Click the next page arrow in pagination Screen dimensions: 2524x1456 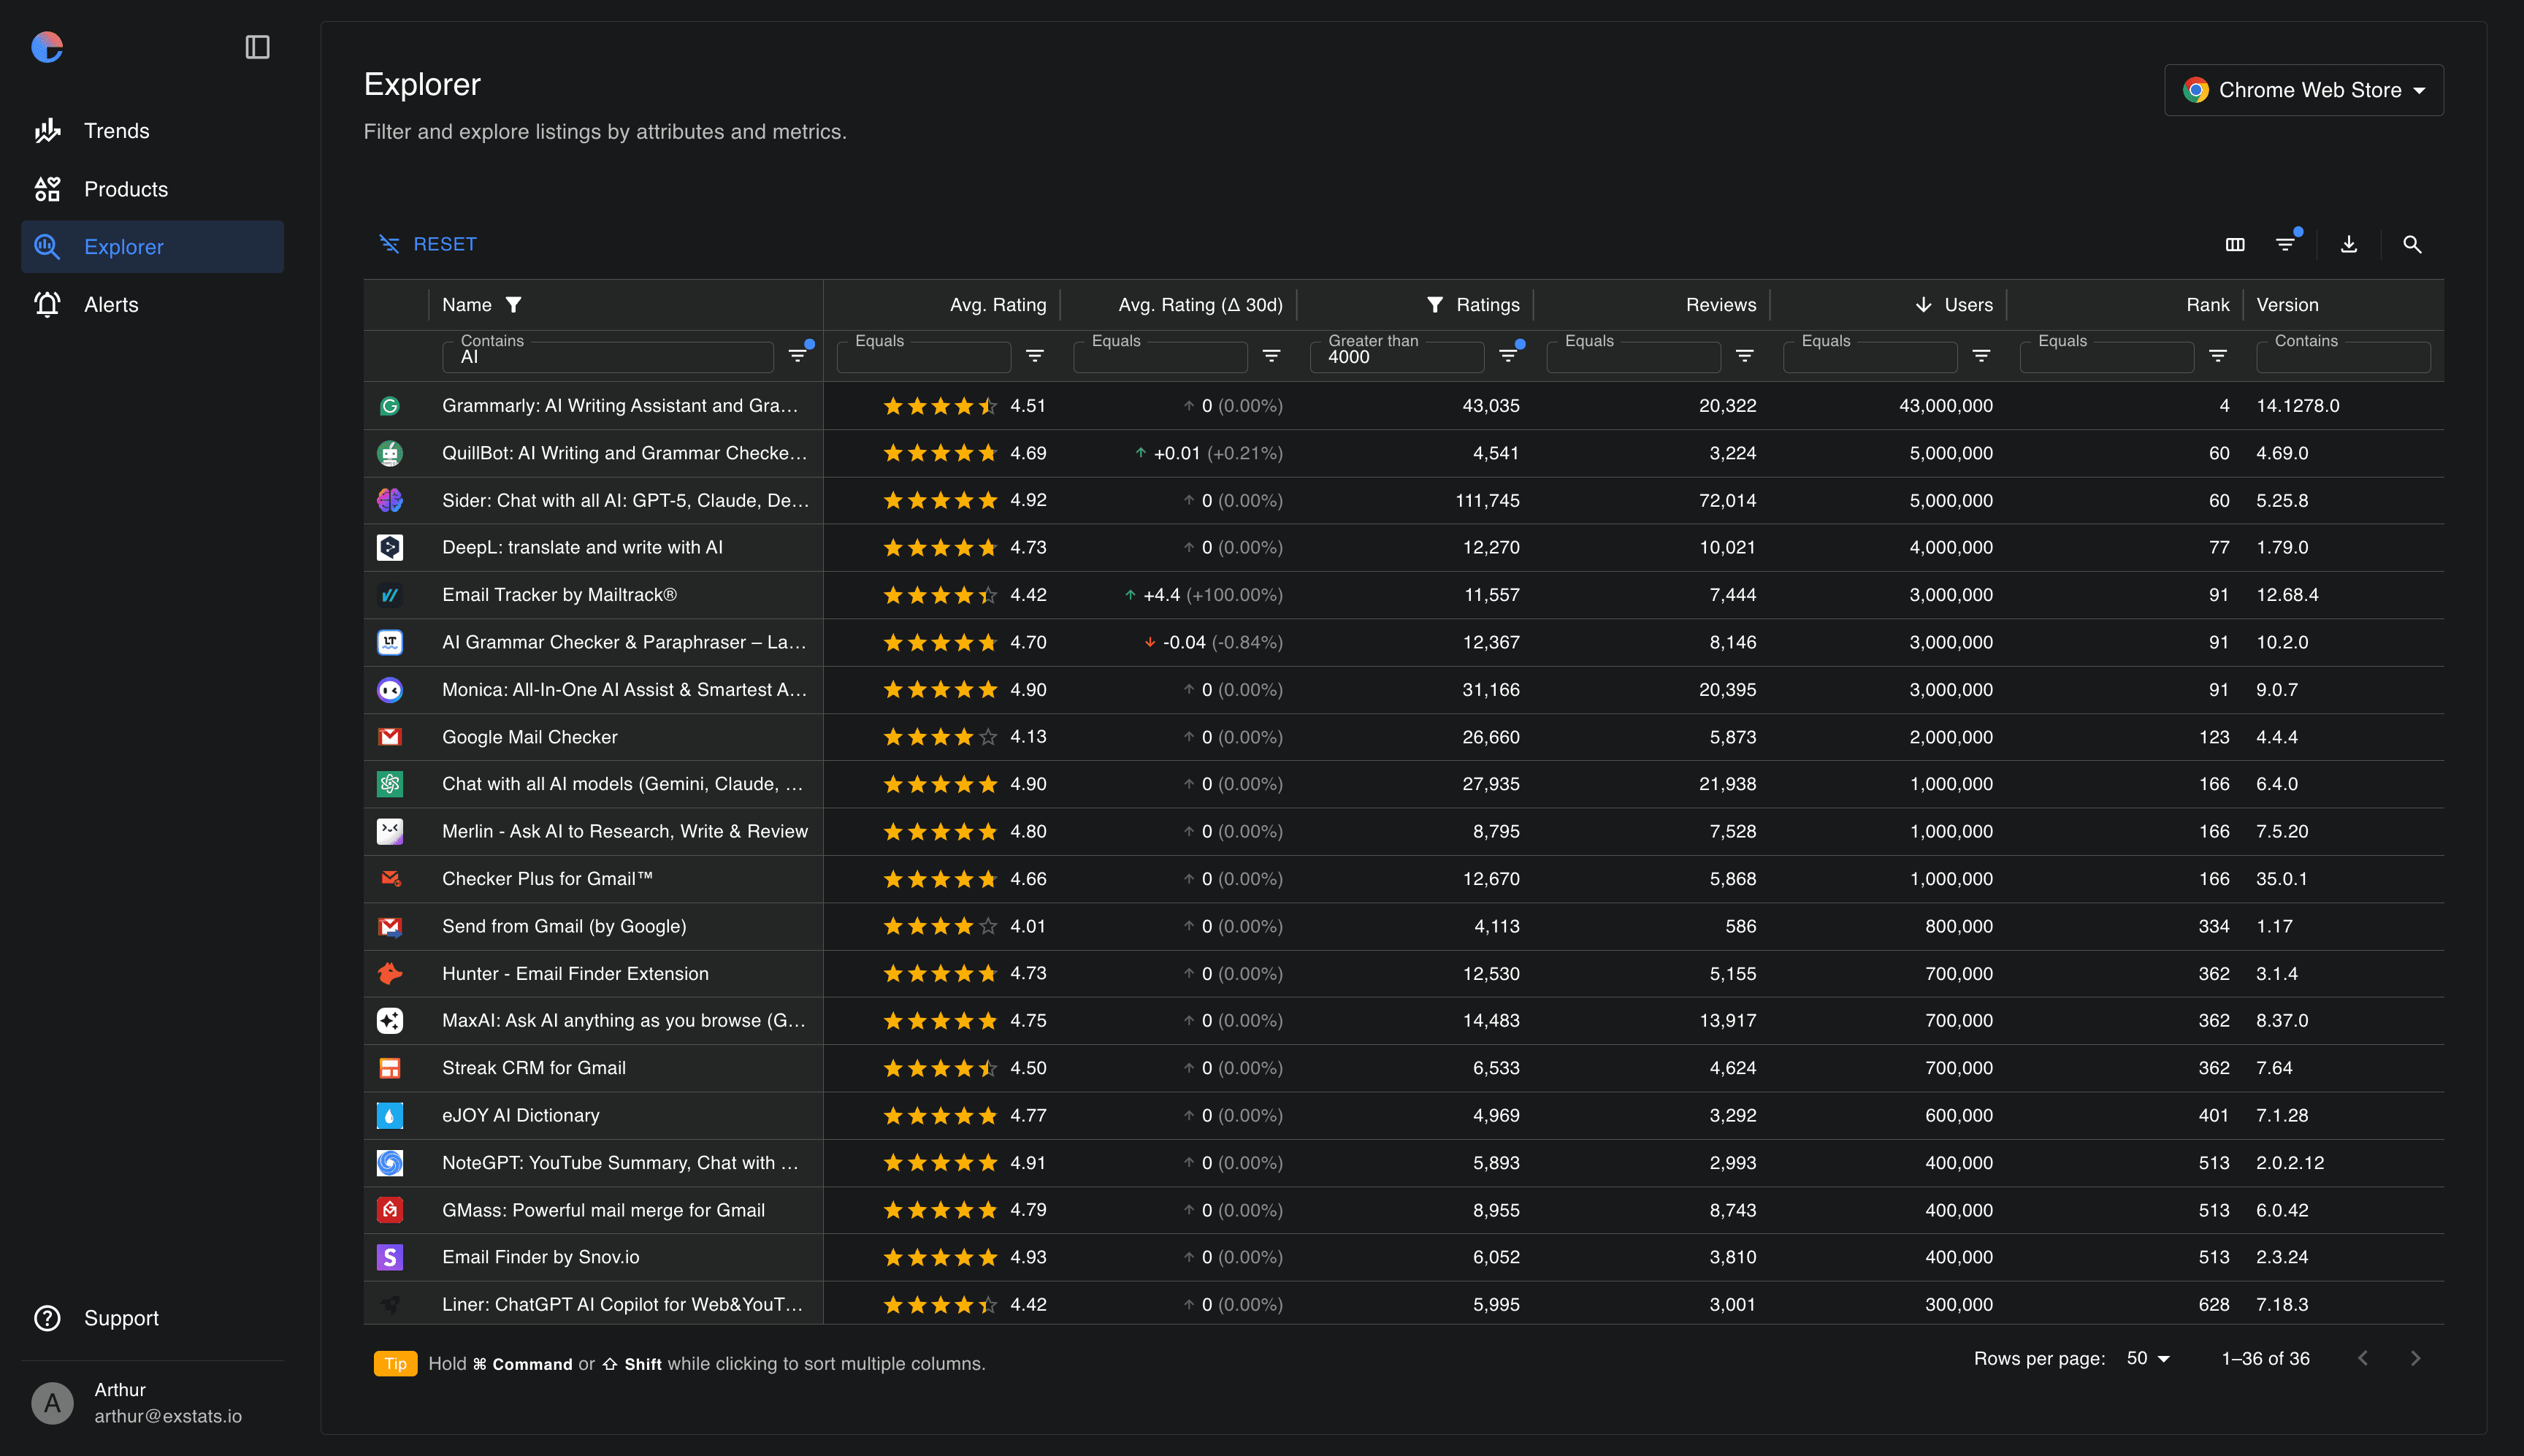(2416, 1358)
